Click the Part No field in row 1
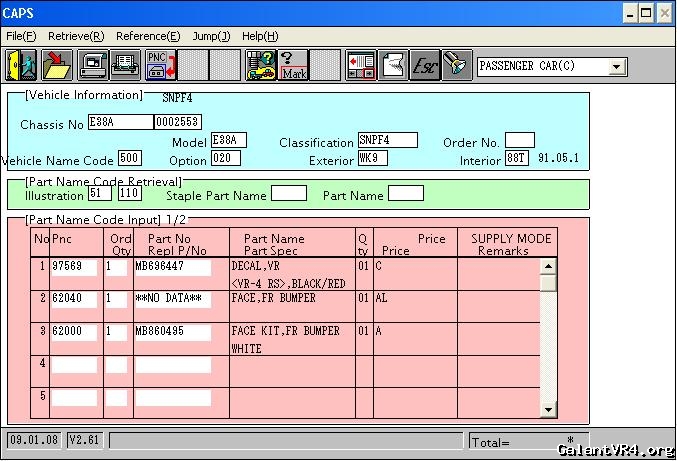Image resolution: width=677 pixels, height=461 pixels. click(x=172, y=267)
